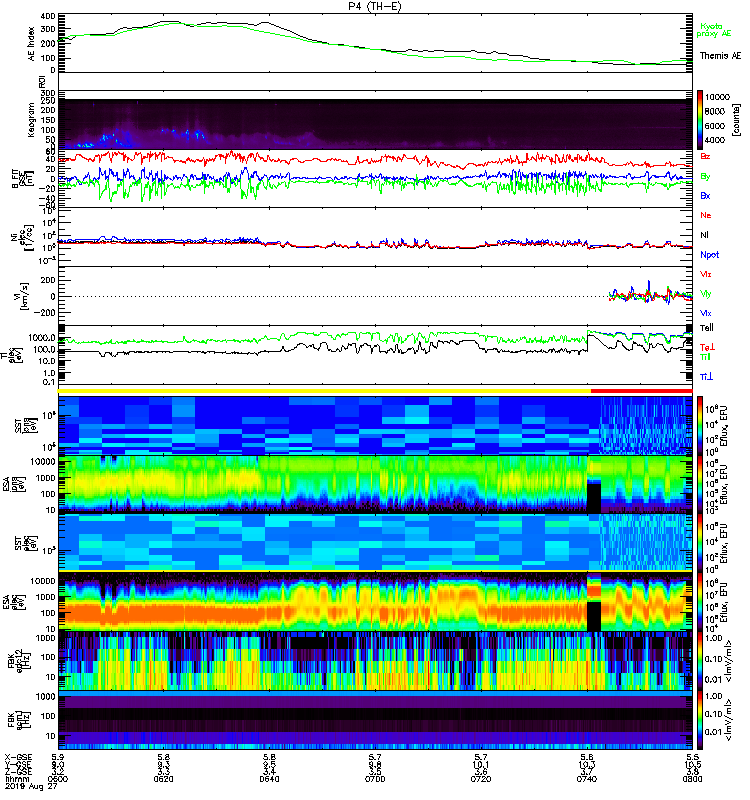Click the red segment of the yellow-red status bar
The width and height of the screenshot is (750, 800).
[x=641, y=391]
